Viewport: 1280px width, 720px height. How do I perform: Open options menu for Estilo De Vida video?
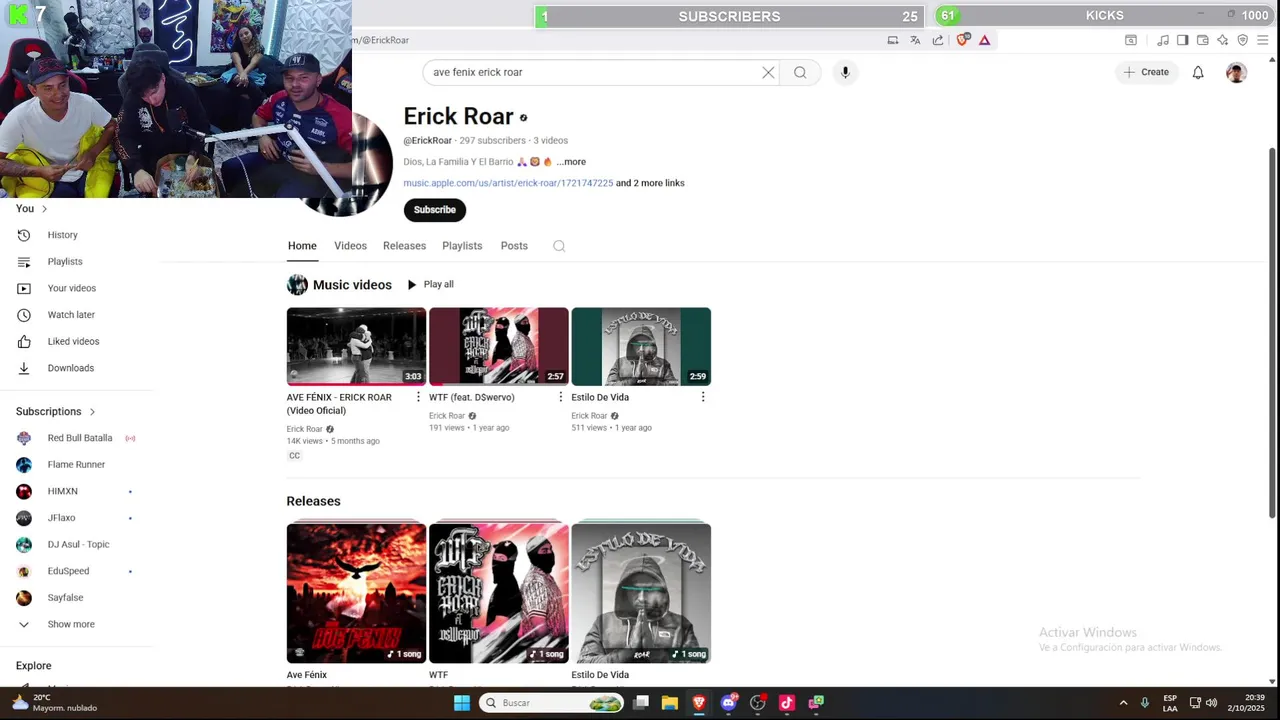703,397
